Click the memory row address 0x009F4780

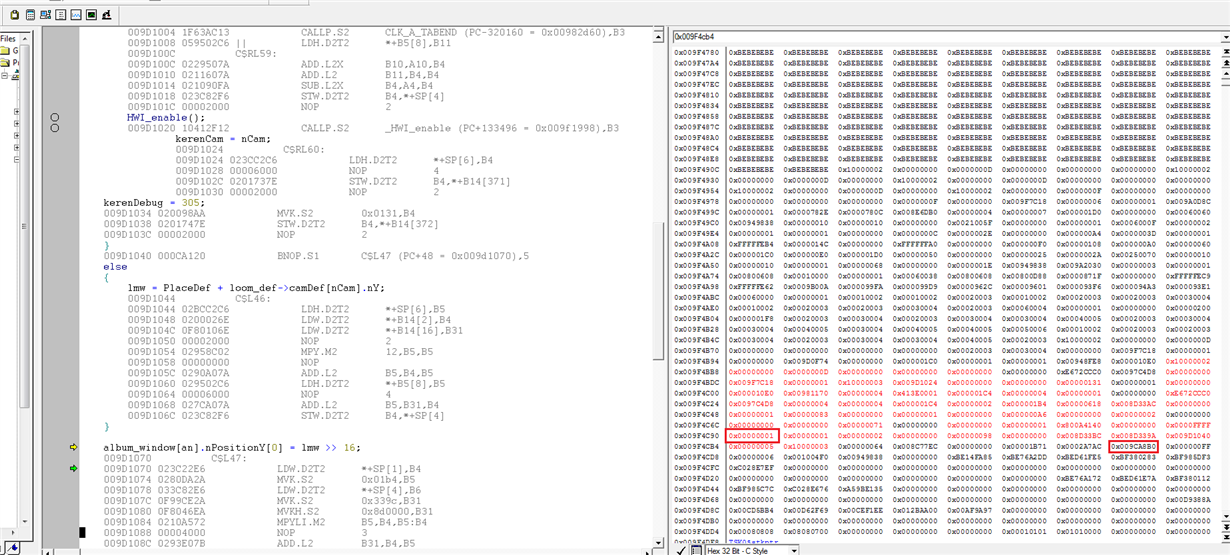(x=697, y=51)
